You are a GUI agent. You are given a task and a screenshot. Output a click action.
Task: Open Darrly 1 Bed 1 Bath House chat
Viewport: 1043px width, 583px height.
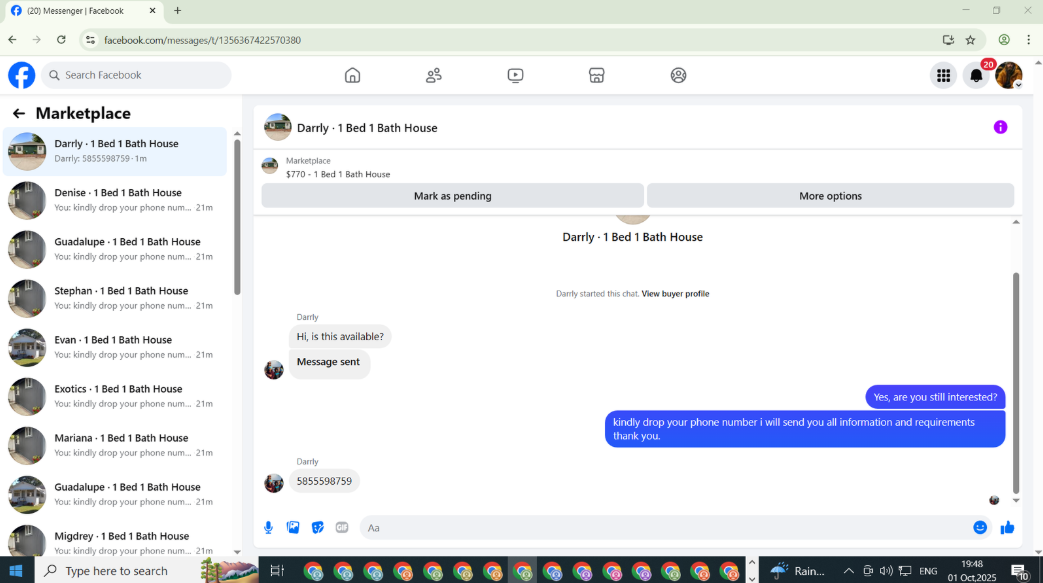tap(115, 151)
